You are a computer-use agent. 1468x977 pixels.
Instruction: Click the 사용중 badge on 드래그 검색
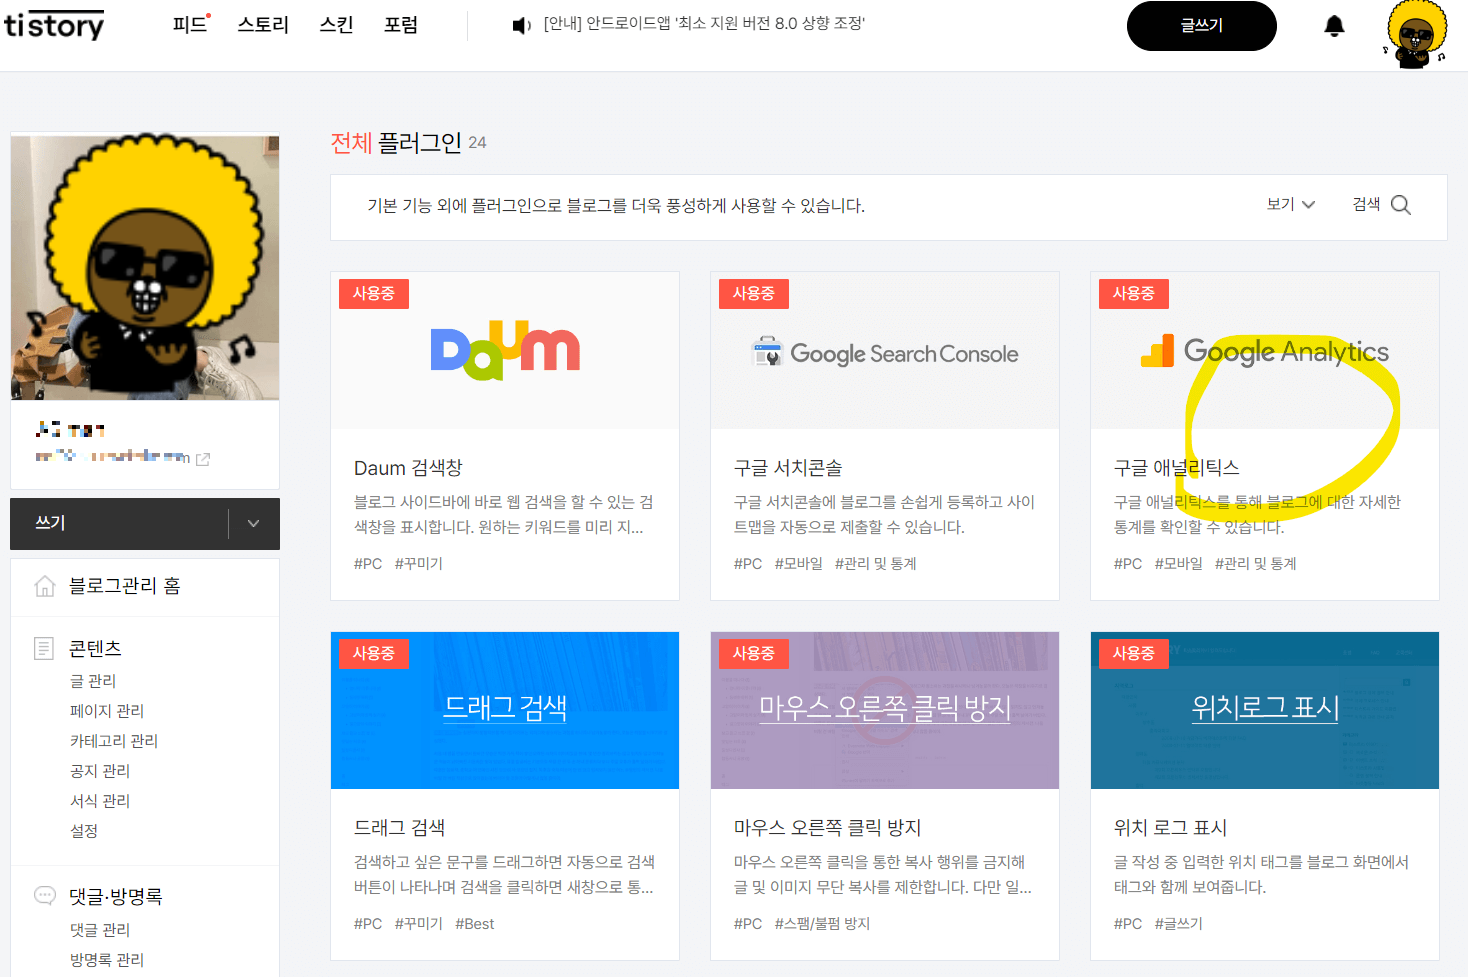point(374,654)
